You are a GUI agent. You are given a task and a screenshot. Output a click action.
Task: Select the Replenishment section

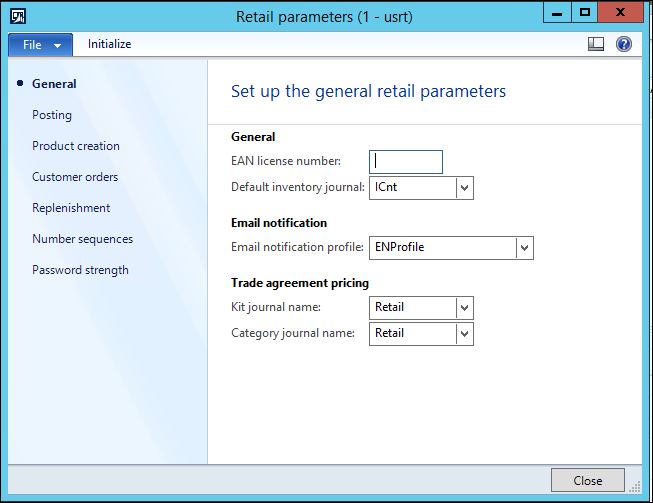pos(71,208)
